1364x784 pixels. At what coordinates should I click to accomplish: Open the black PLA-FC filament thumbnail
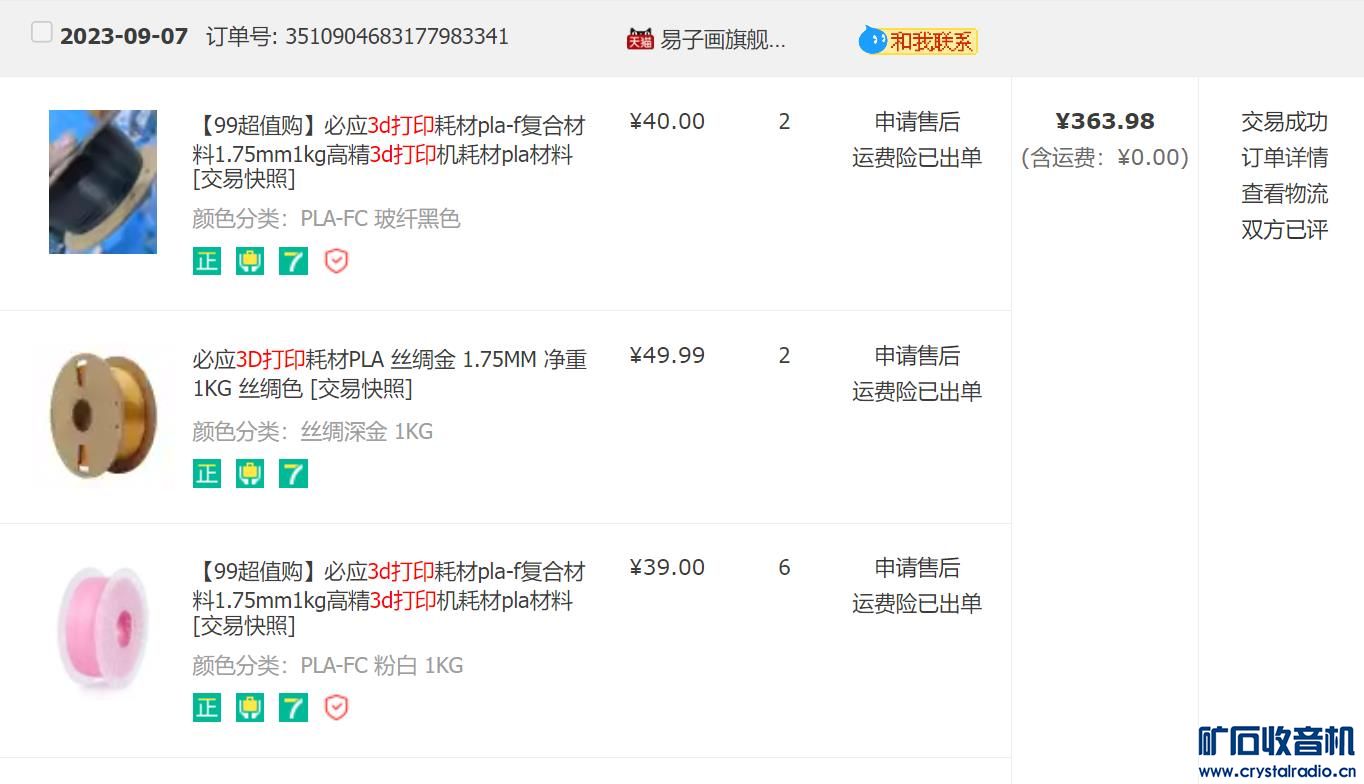pyautogui.click(x=103, y=182)
